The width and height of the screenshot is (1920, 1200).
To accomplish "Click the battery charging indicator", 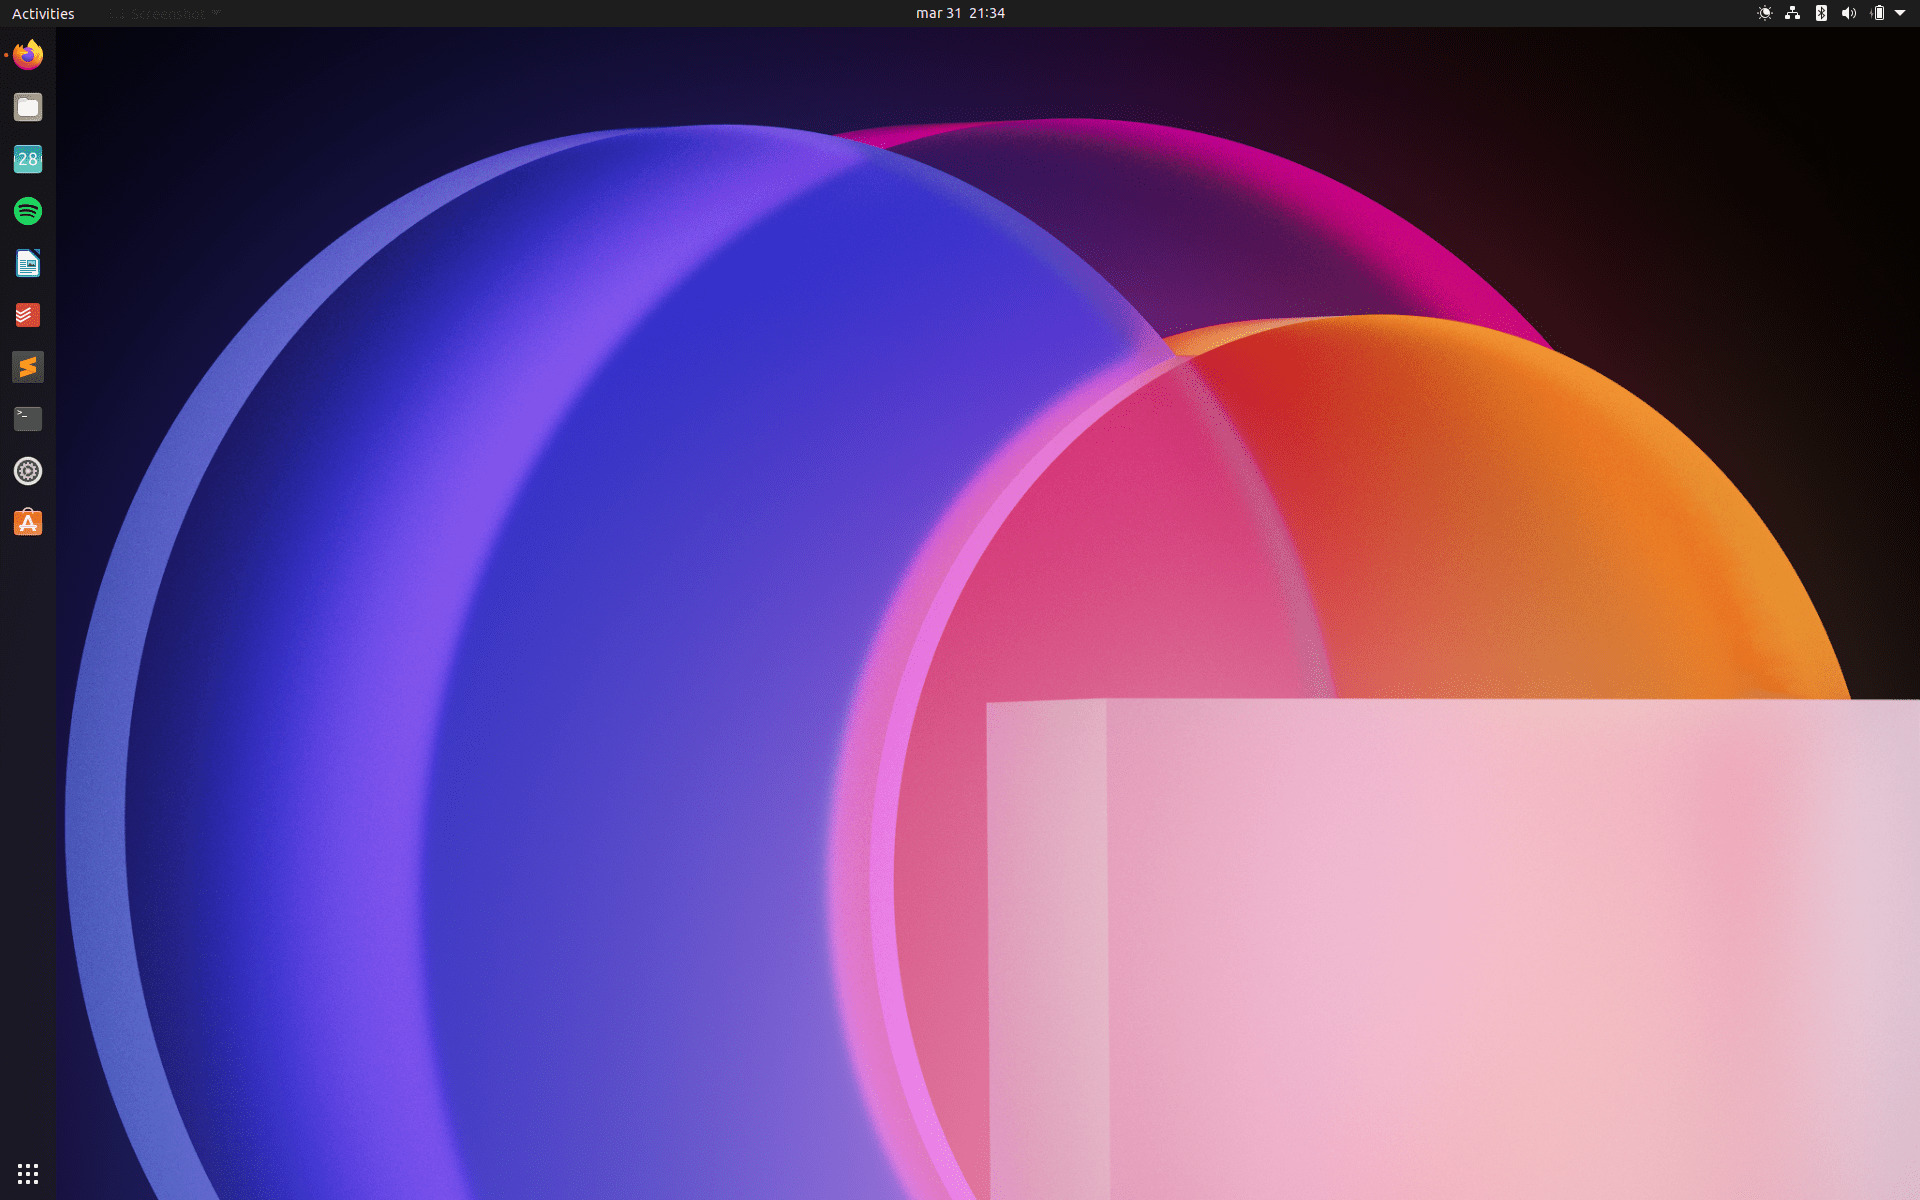I will (1877, 13).
